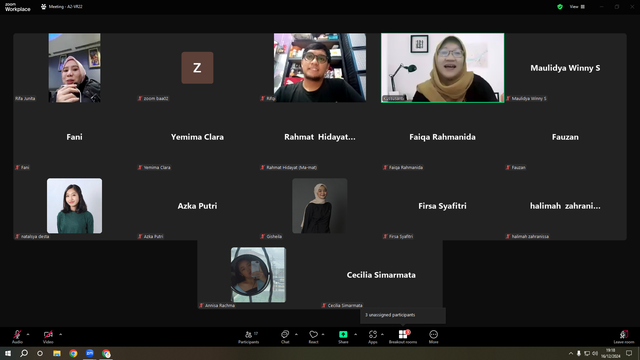Viewport: 640px width, 360px height.
Task: Expand the Video options arrow
Action: coord(60,334)
